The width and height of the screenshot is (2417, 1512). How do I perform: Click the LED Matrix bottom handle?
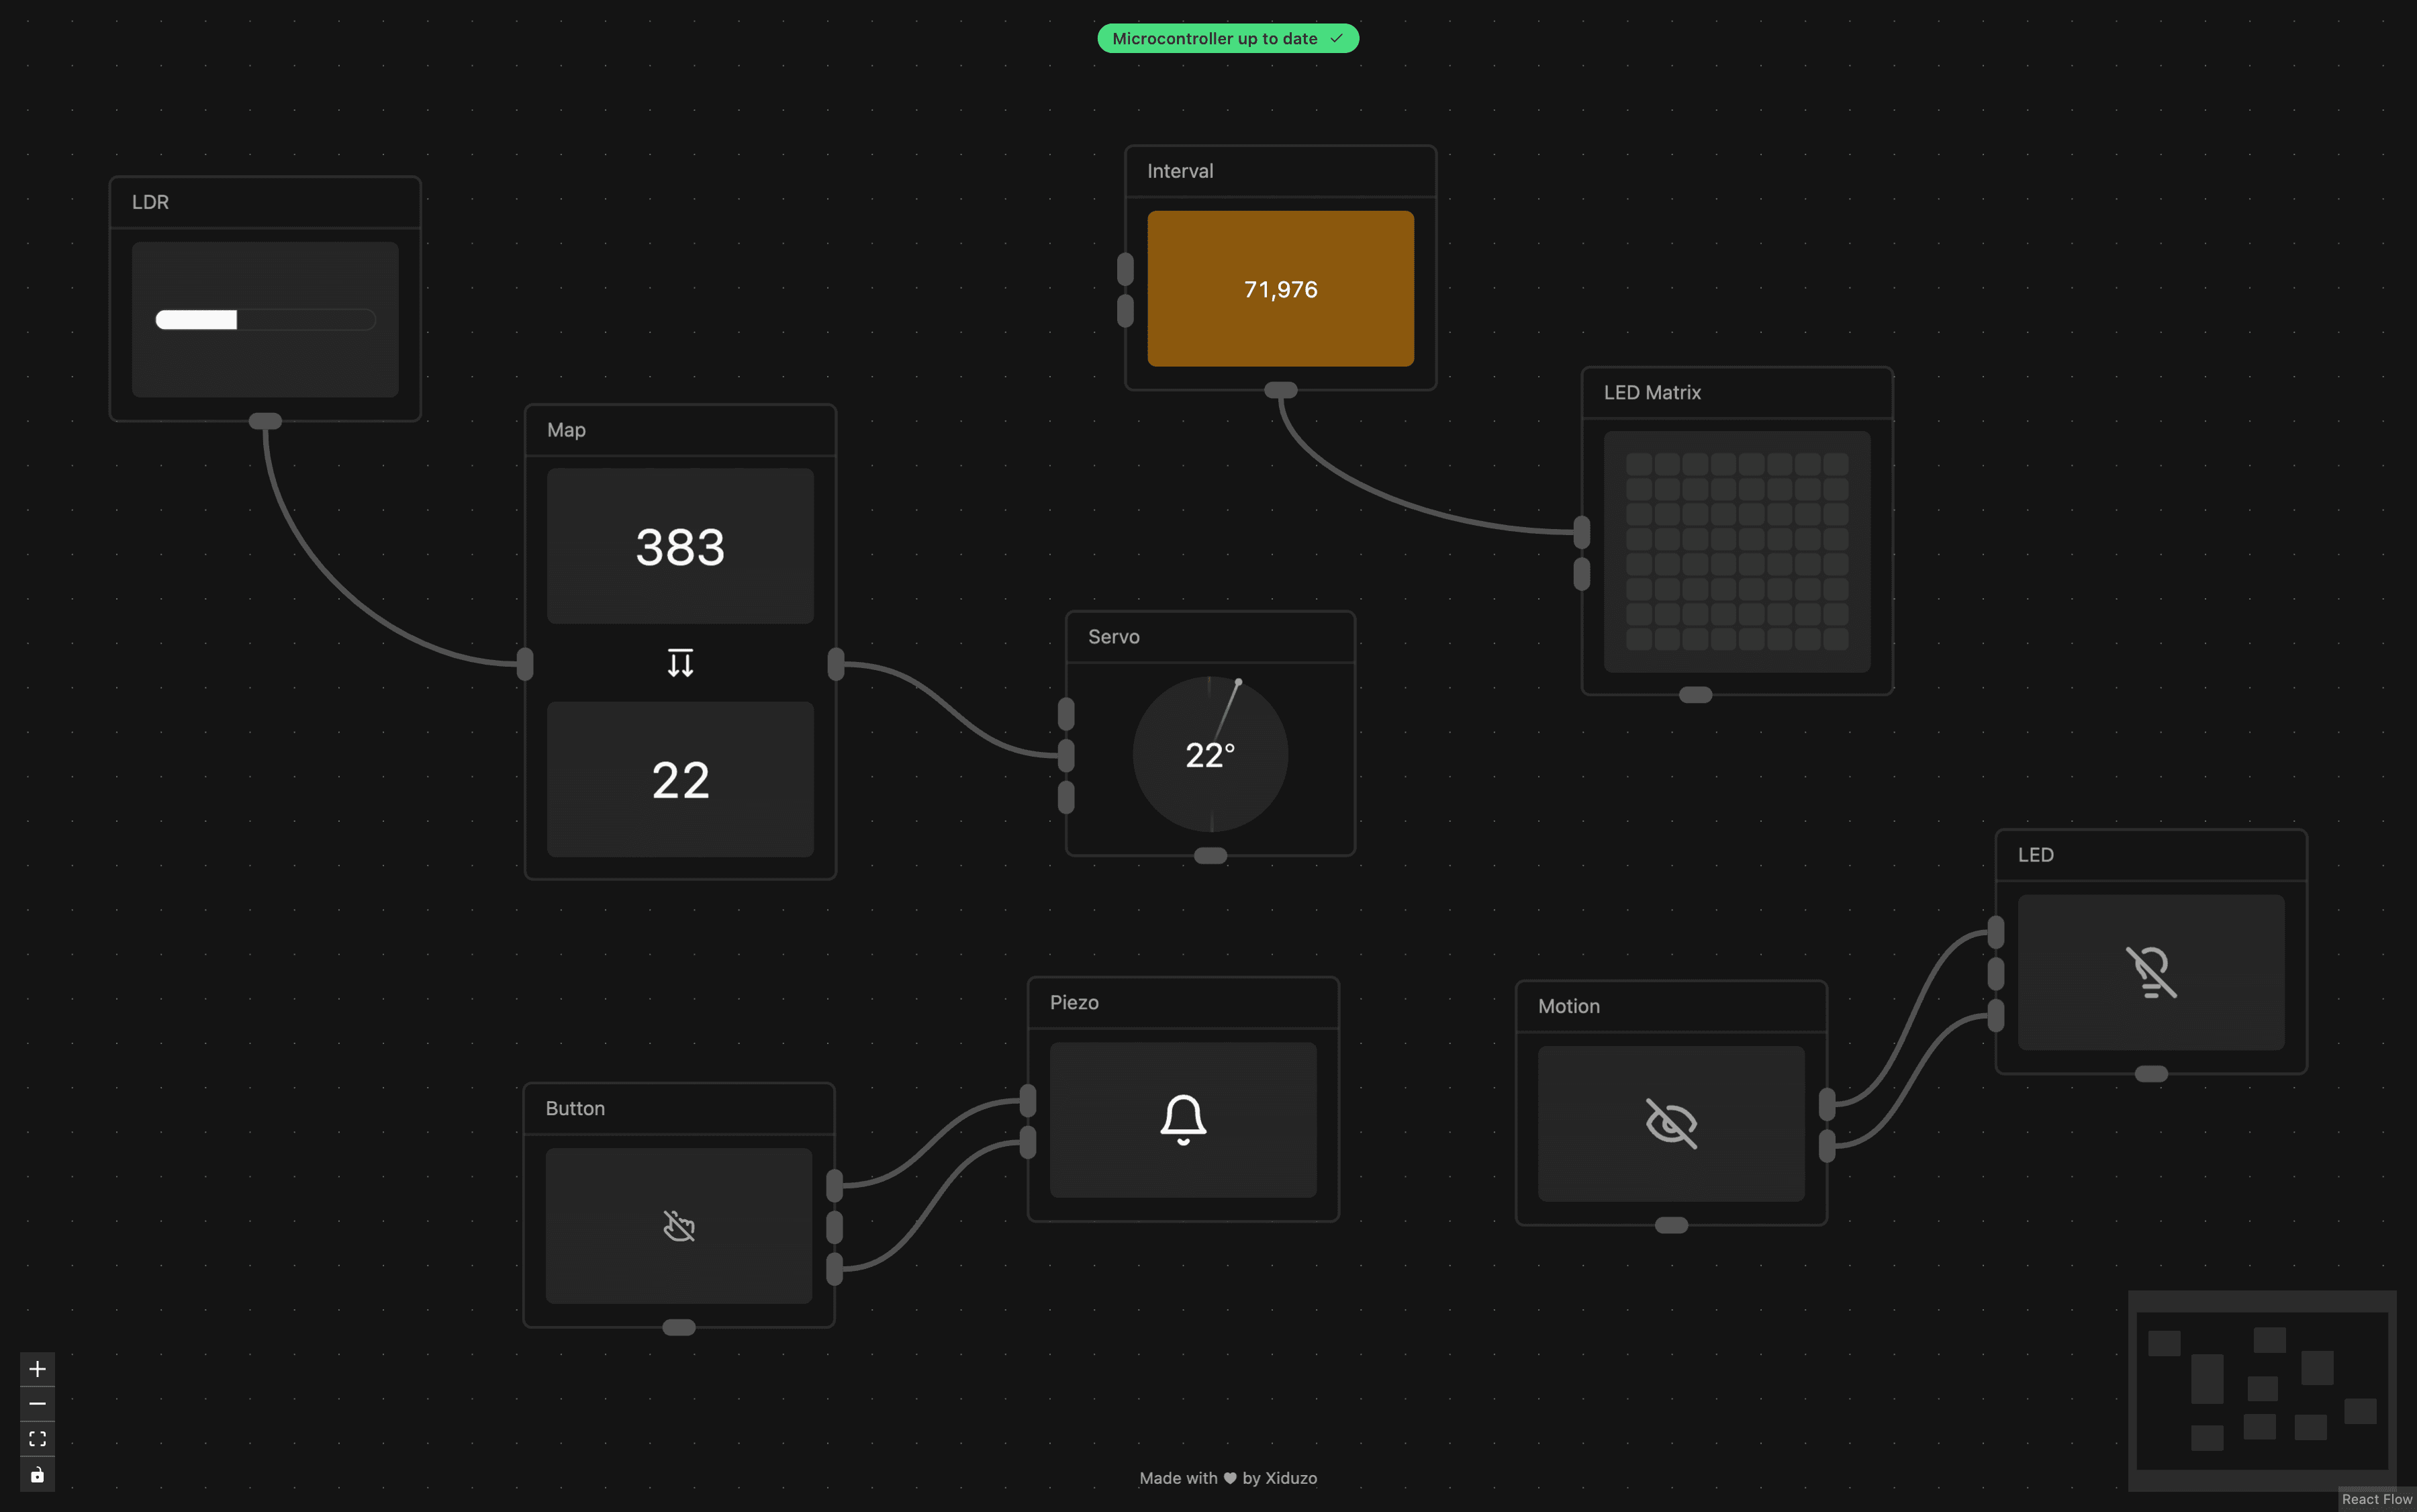tap(1695, 695)
